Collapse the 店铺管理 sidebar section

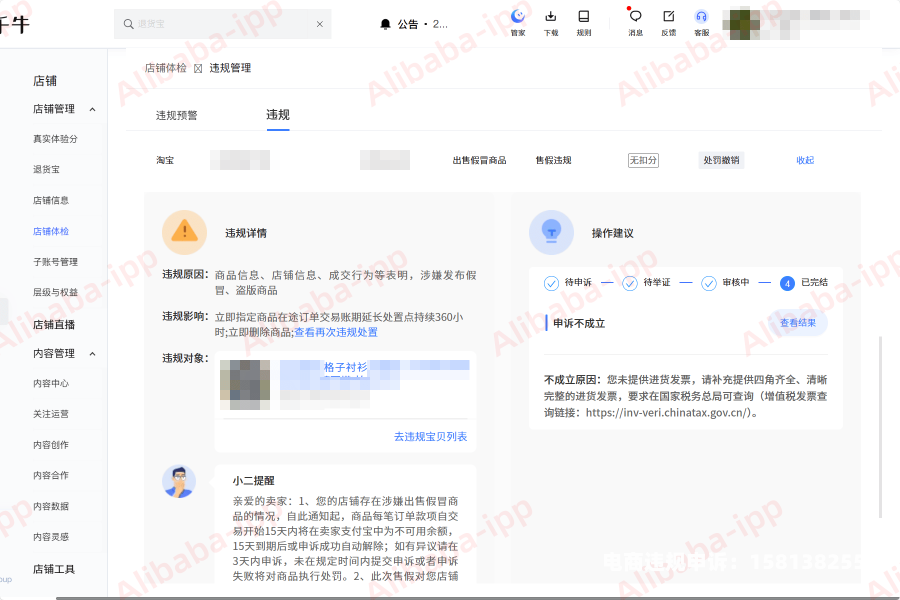coord(93,109)
